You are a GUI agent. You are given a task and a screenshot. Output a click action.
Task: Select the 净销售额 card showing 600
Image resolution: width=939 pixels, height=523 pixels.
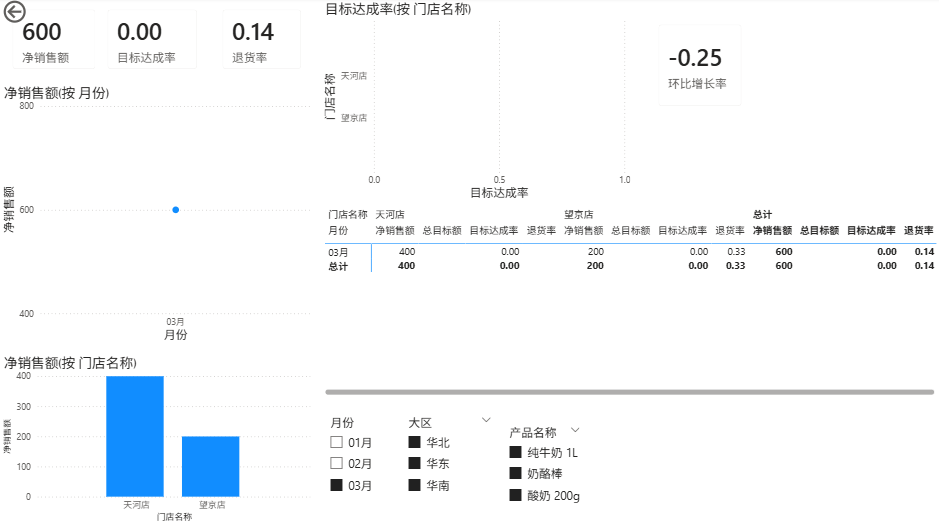coord(46,41)
